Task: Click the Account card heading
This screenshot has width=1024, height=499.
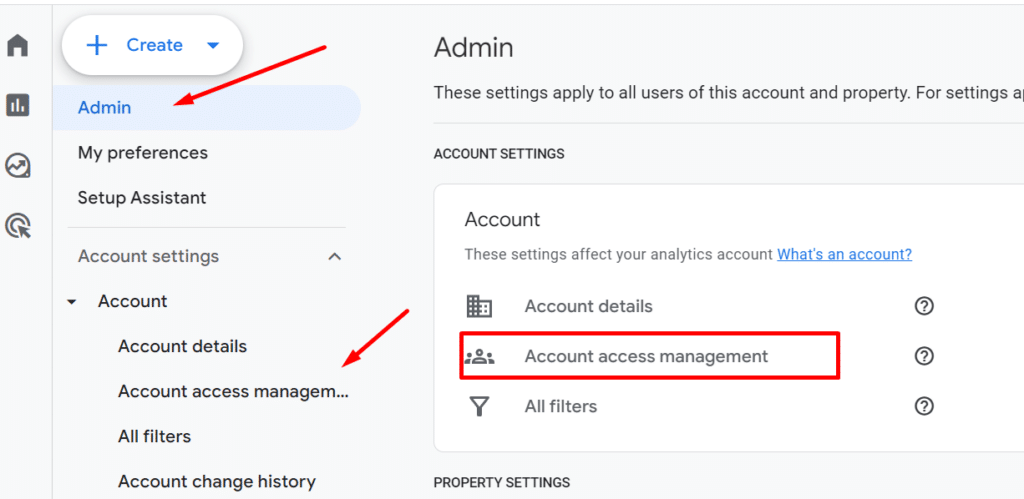Action: 502,219
